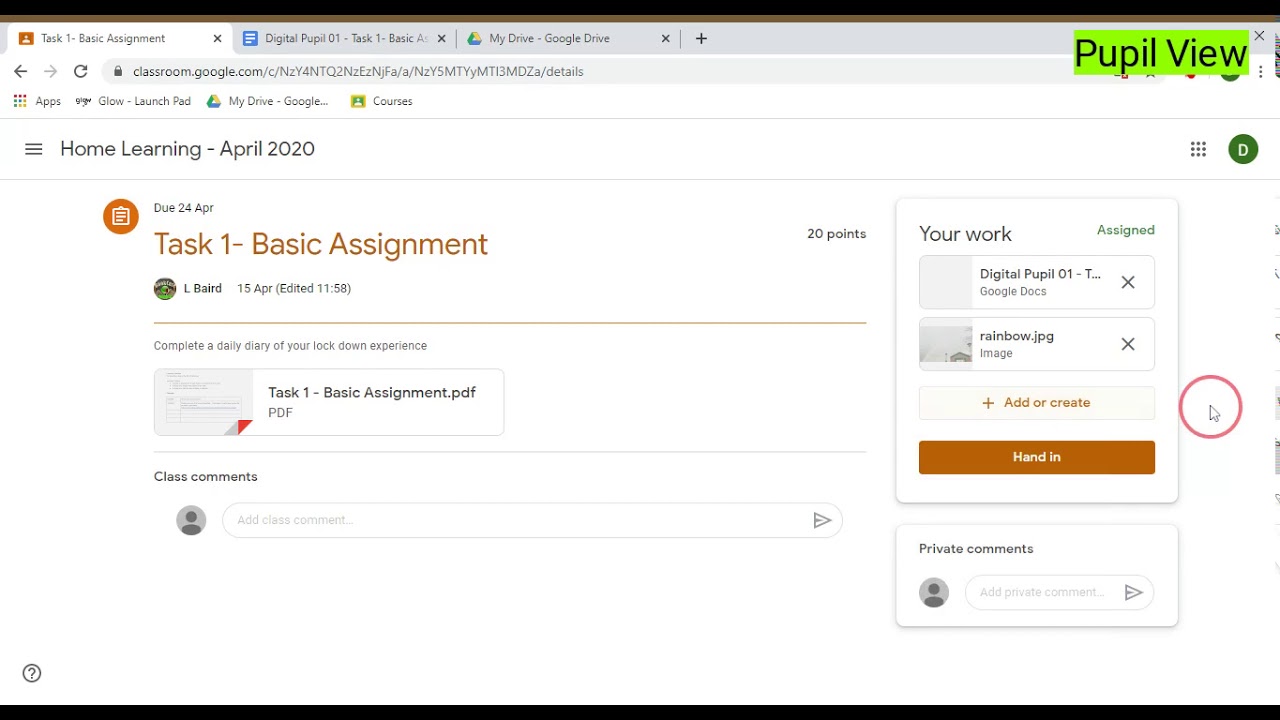Click the Due 24 Apr text
The width and height of the screenshot is (1280, 720).
[x=184, y=208]
